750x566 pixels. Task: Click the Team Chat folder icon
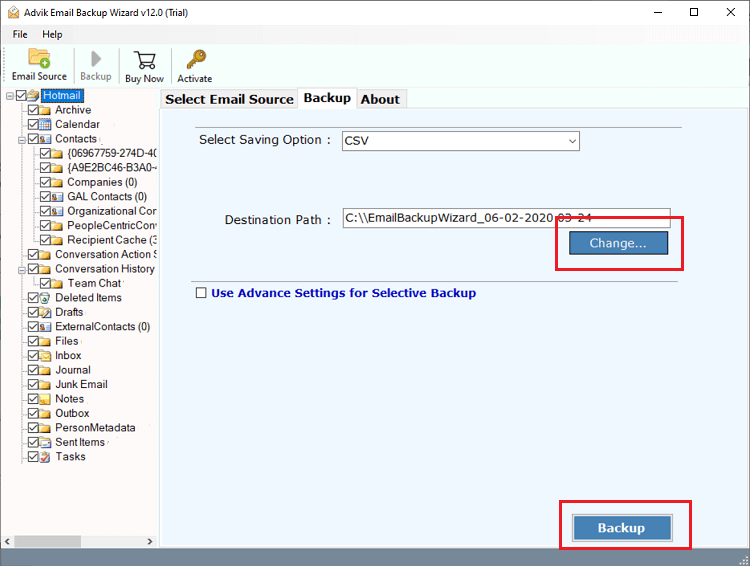point(57,284)
